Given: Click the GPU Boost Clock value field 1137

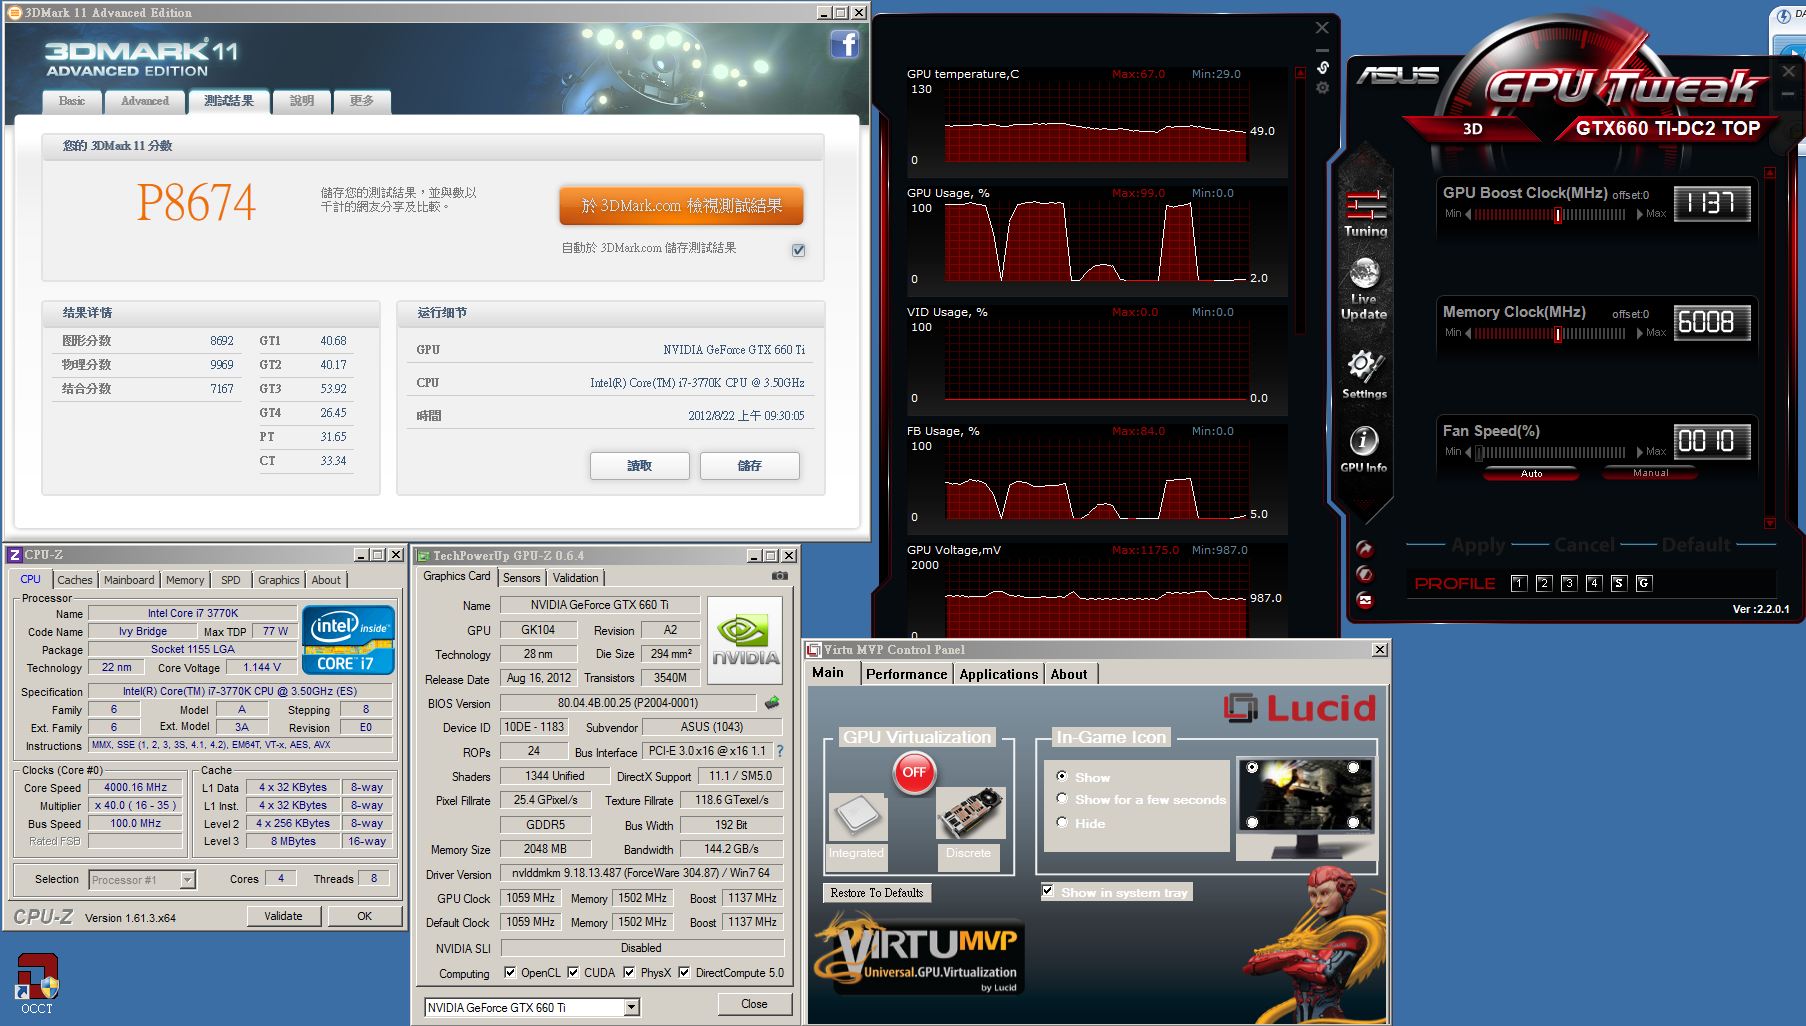Looking at the screenshot, I should pyautogui.click(x=1712, y=204).
